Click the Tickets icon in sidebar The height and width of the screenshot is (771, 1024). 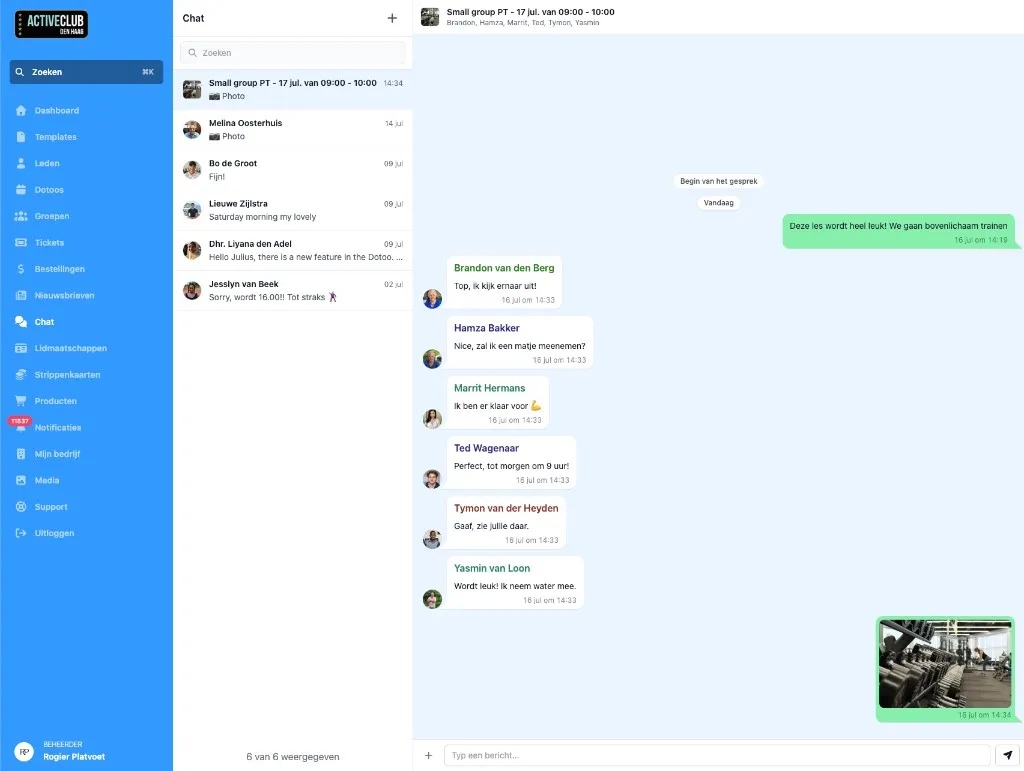pyautogui.click(x=21, y=243)
